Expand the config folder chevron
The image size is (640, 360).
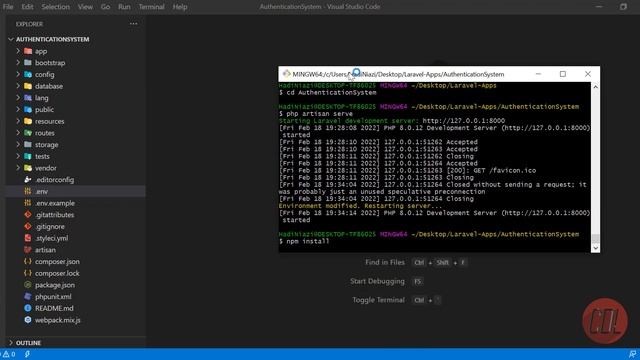pos(18,74)
